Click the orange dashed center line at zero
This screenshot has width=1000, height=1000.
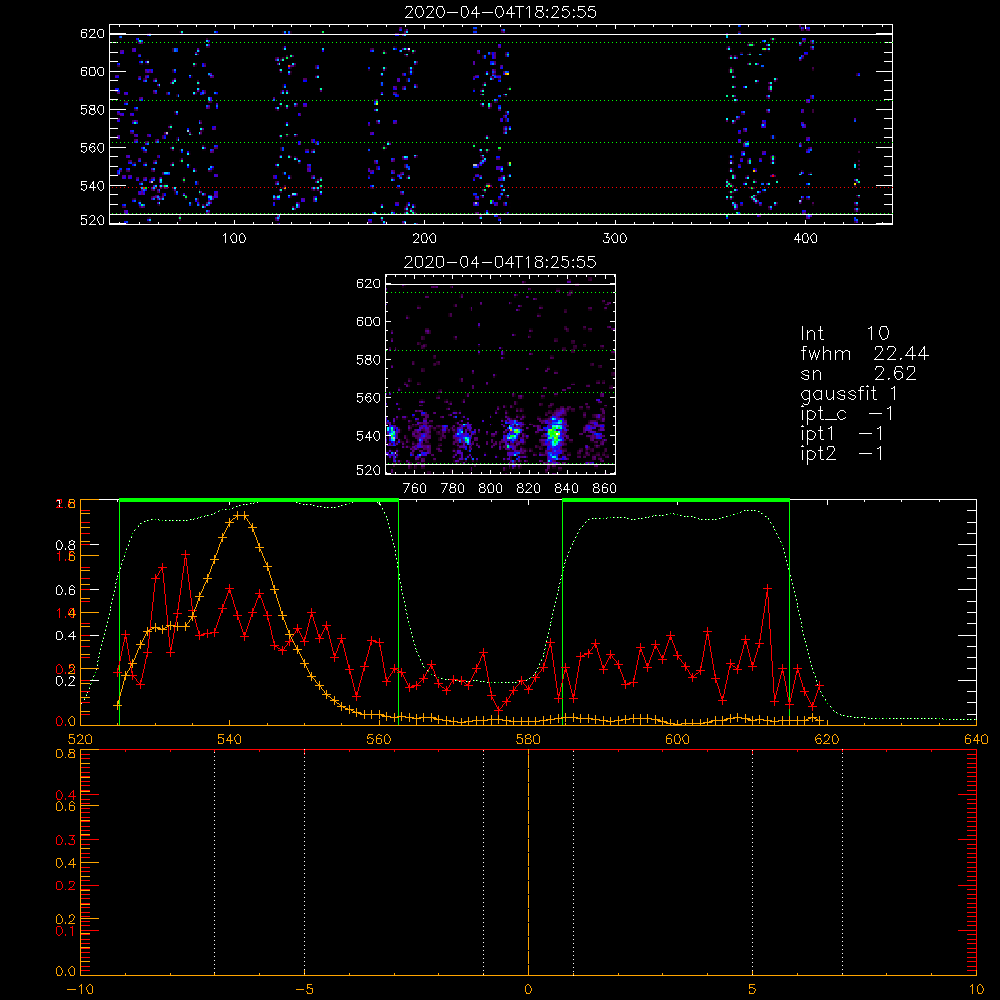(x=528, y=862)
